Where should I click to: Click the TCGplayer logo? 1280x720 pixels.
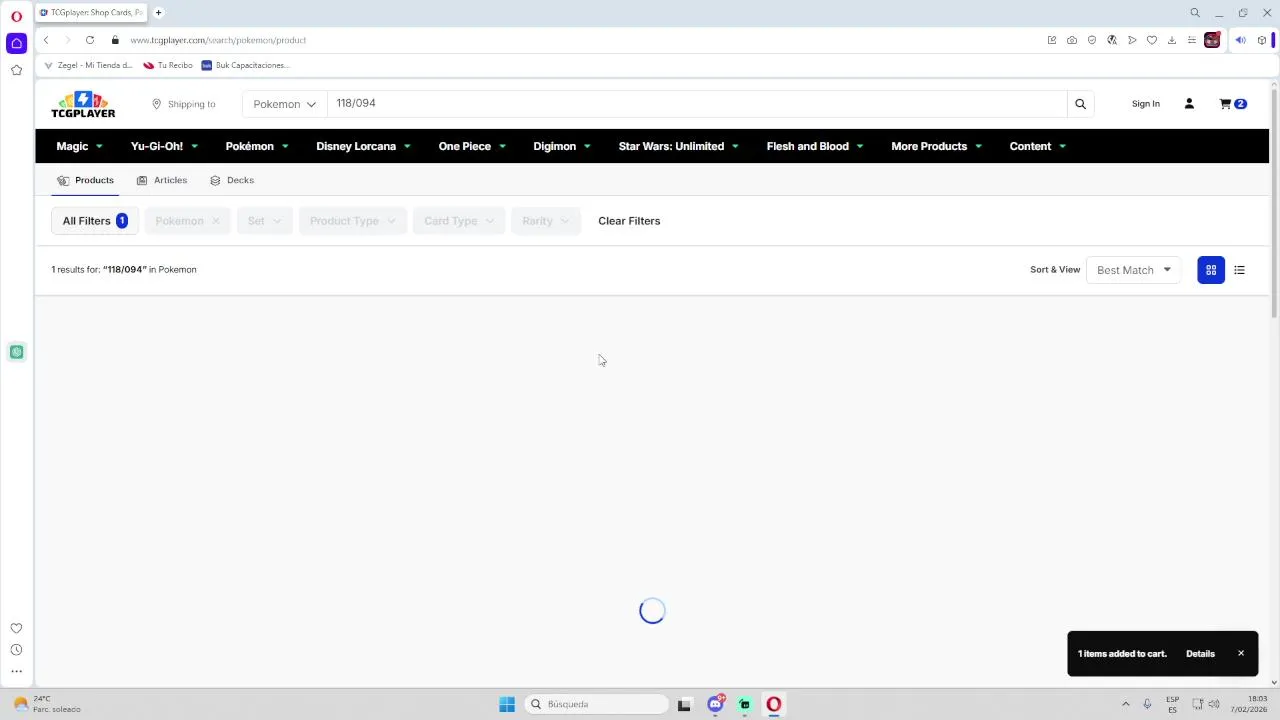83,104
